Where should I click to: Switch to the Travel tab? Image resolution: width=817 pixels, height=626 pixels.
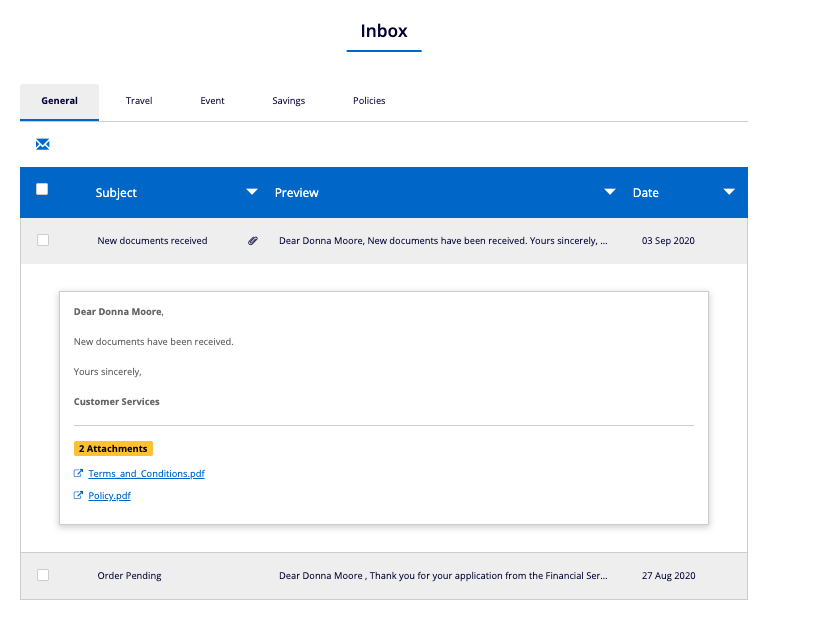click(x=139, y=101)
